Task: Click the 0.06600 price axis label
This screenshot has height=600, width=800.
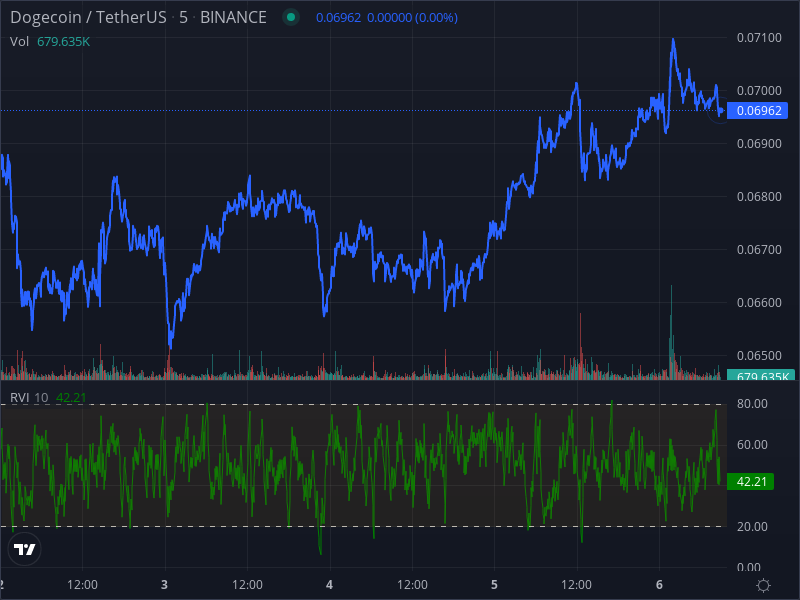Action: point(759,303)
